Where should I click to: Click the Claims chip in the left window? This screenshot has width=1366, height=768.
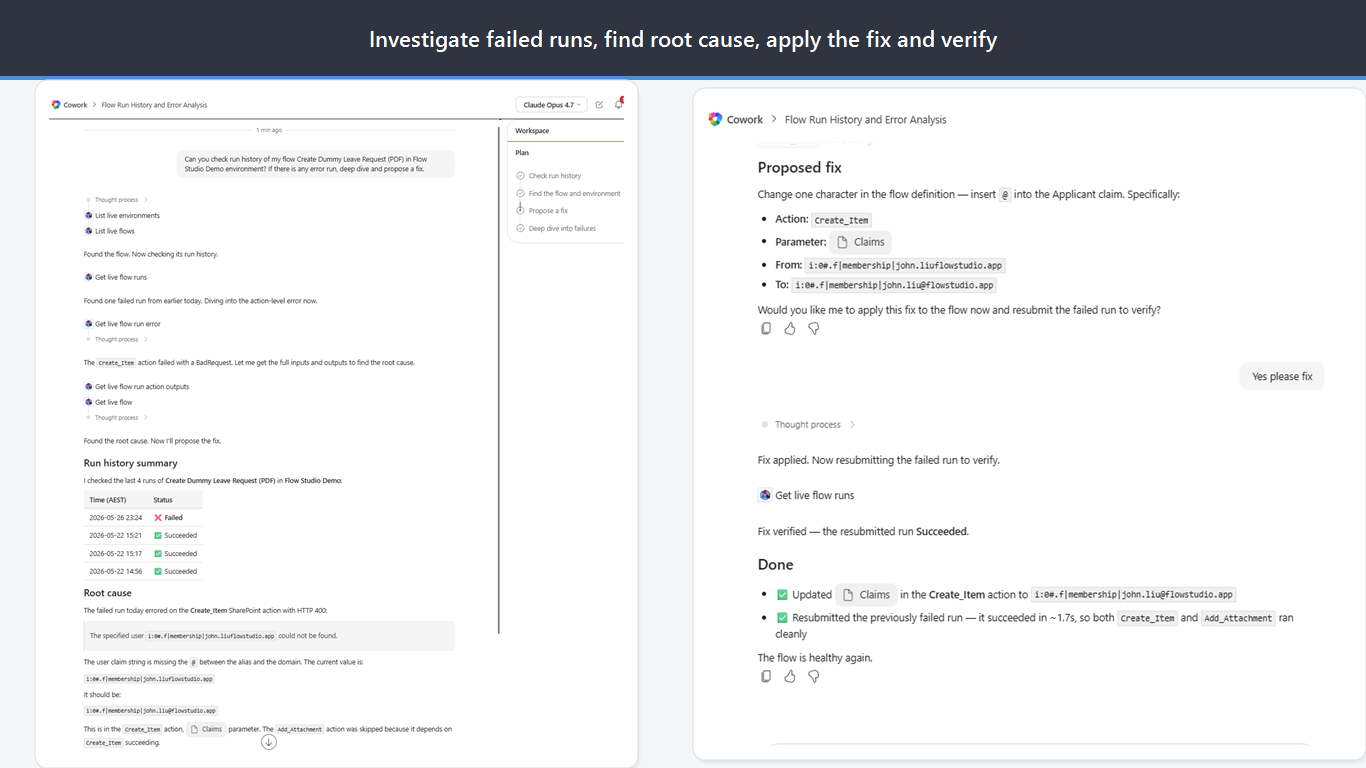coord(207,729)
